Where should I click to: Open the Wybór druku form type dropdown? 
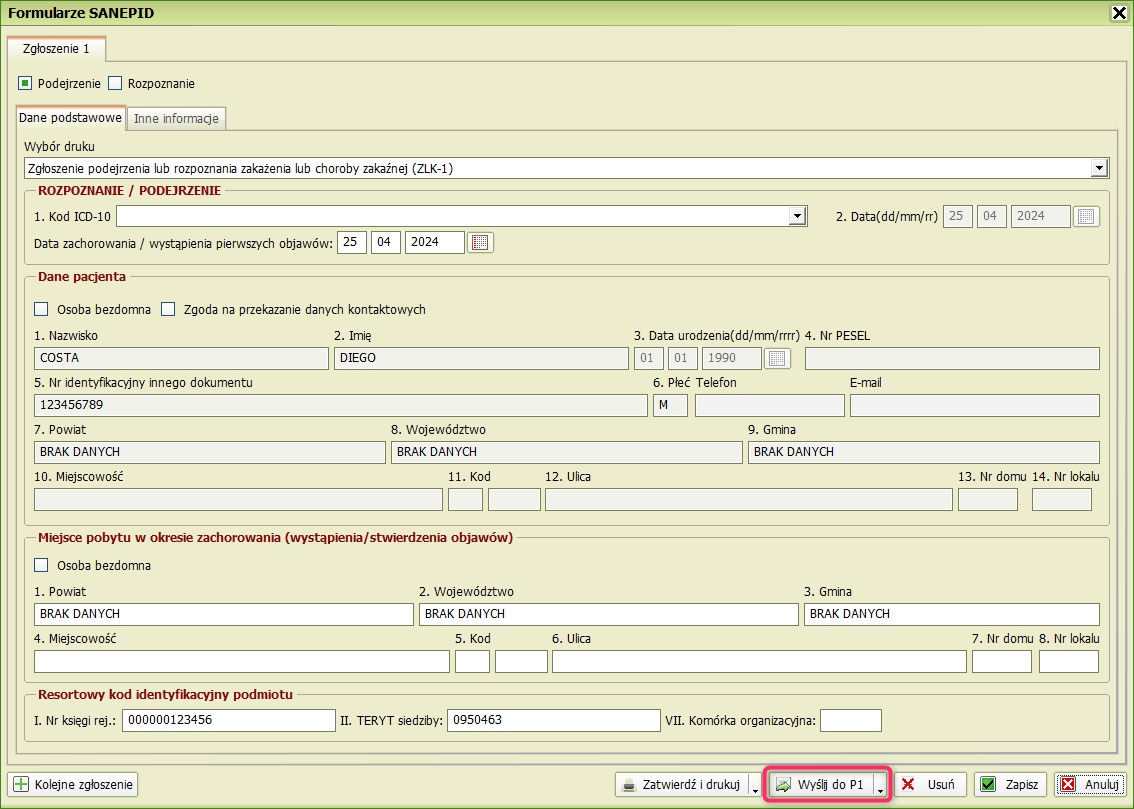(1100, 168)
